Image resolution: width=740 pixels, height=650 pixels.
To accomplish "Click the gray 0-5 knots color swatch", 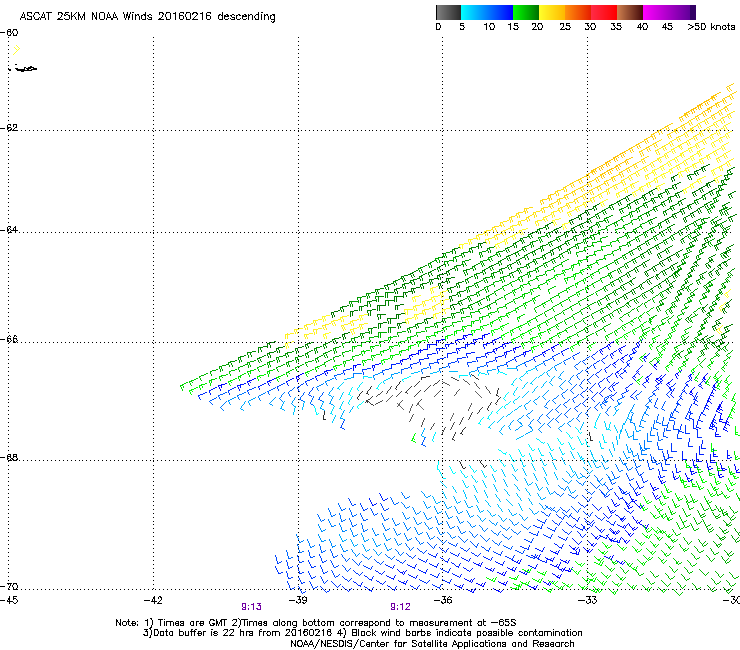I will pos(448,12).
